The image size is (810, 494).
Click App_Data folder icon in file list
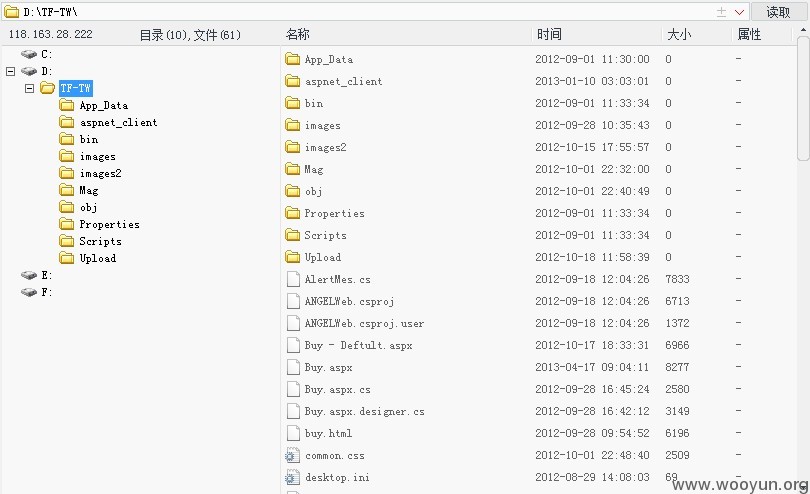click(x=292, y=59)
